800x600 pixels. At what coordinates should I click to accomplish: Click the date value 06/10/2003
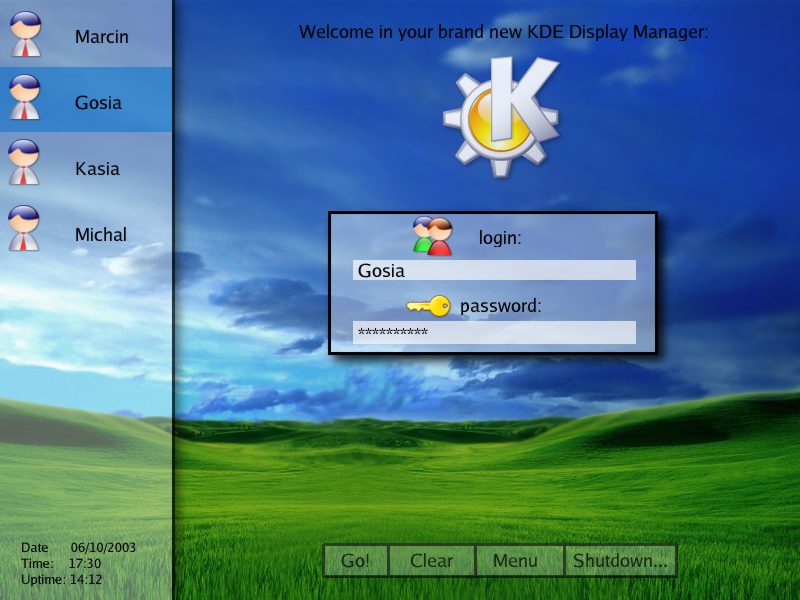(x=103, y=547)
